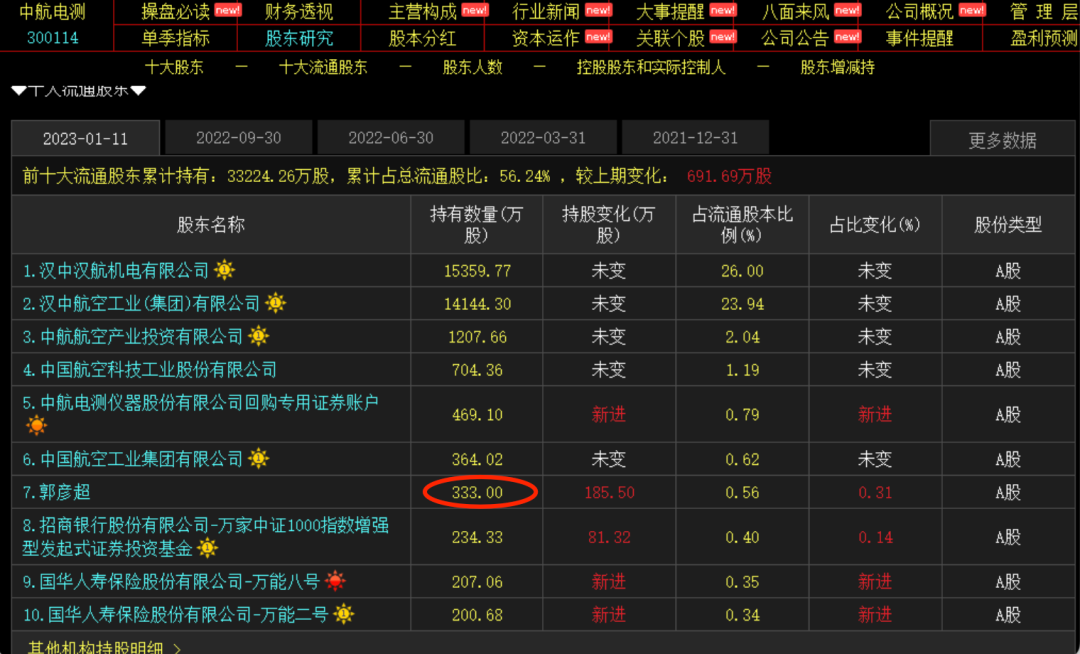Jump to 控股股东和实际控制人 section

pyautogui.click(x=651, y=67)
